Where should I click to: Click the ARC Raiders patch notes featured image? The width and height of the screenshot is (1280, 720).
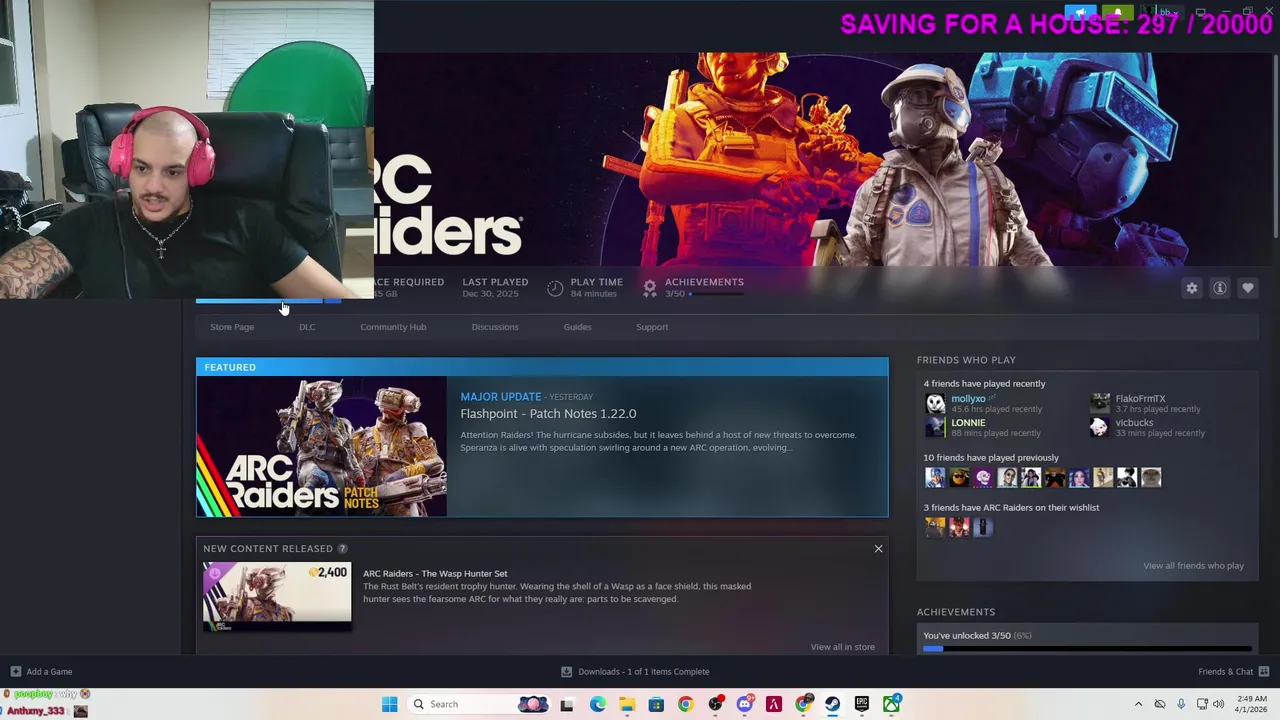pos(321,447)
